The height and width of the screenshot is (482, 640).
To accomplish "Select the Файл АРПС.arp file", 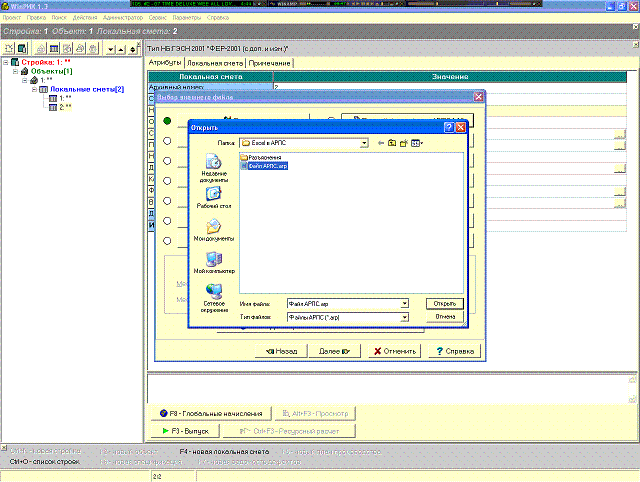I will 264,166.
